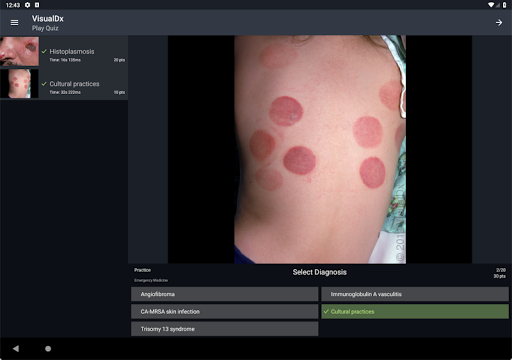Click the 10 pts score for Cultural practices
Viewport: 512px width, 360px height.
click(x=119, y=92)
